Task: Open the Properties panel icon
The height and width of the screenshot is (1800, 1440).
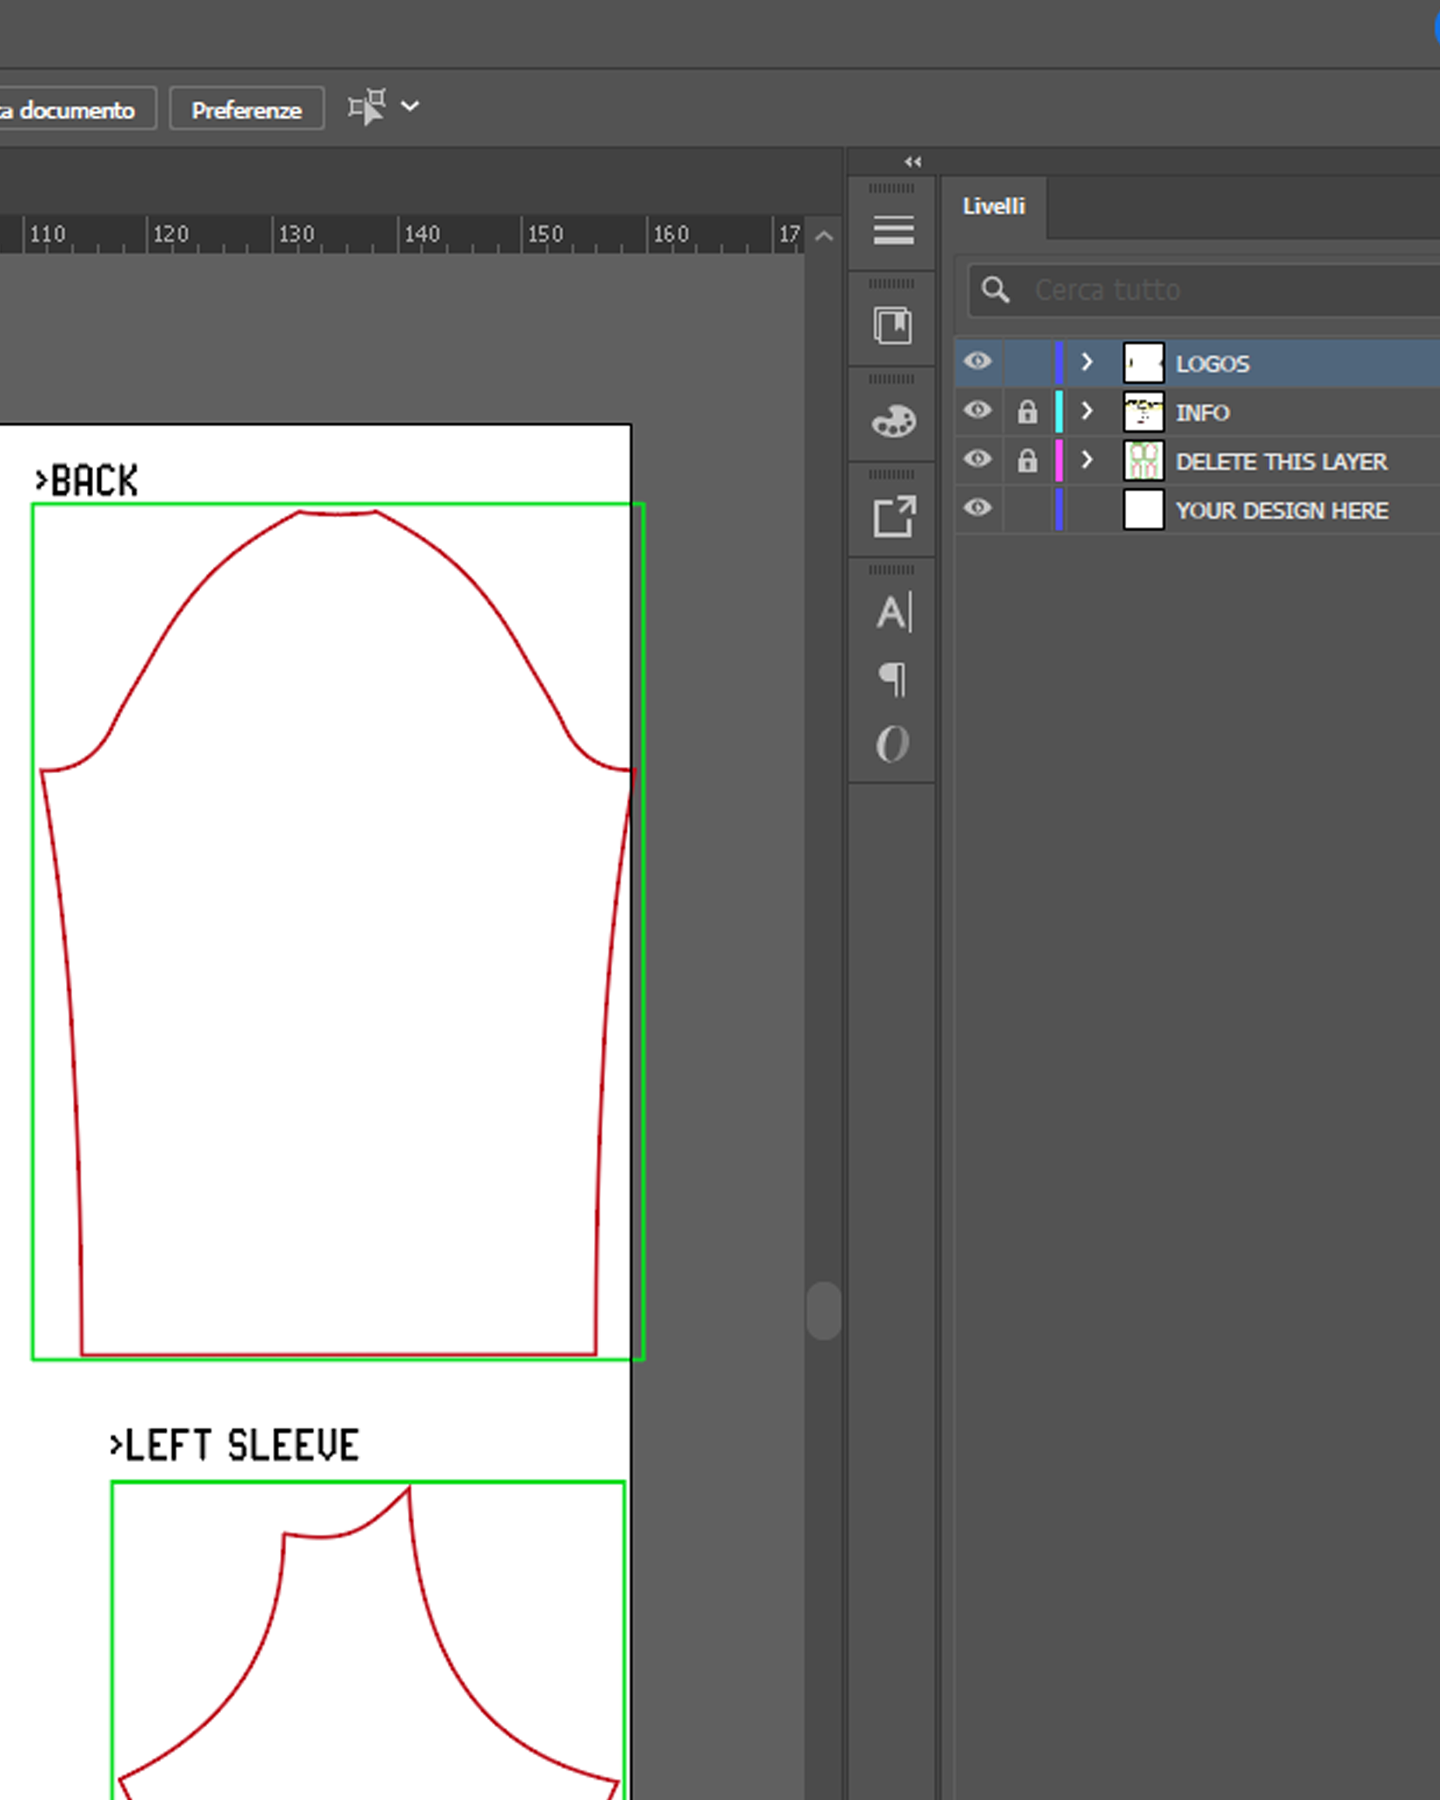Action: (893, 230)
